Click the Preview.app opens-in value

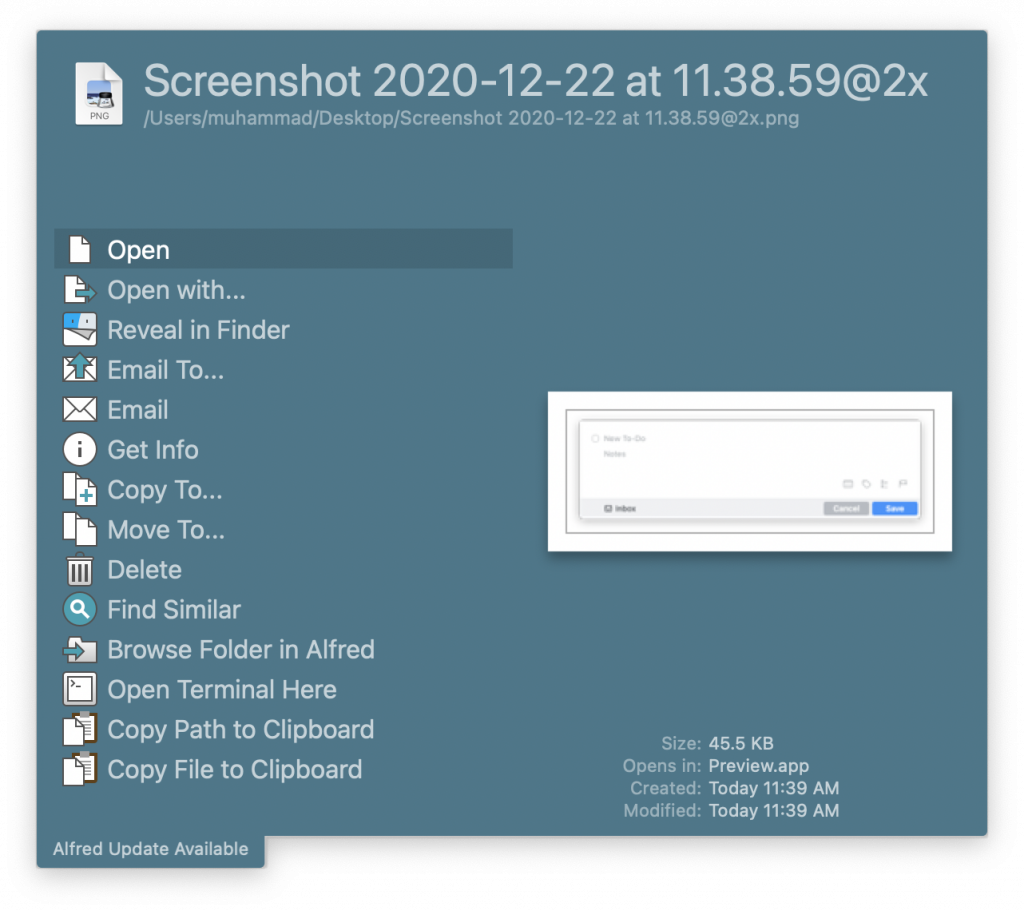tap(759, 765)
